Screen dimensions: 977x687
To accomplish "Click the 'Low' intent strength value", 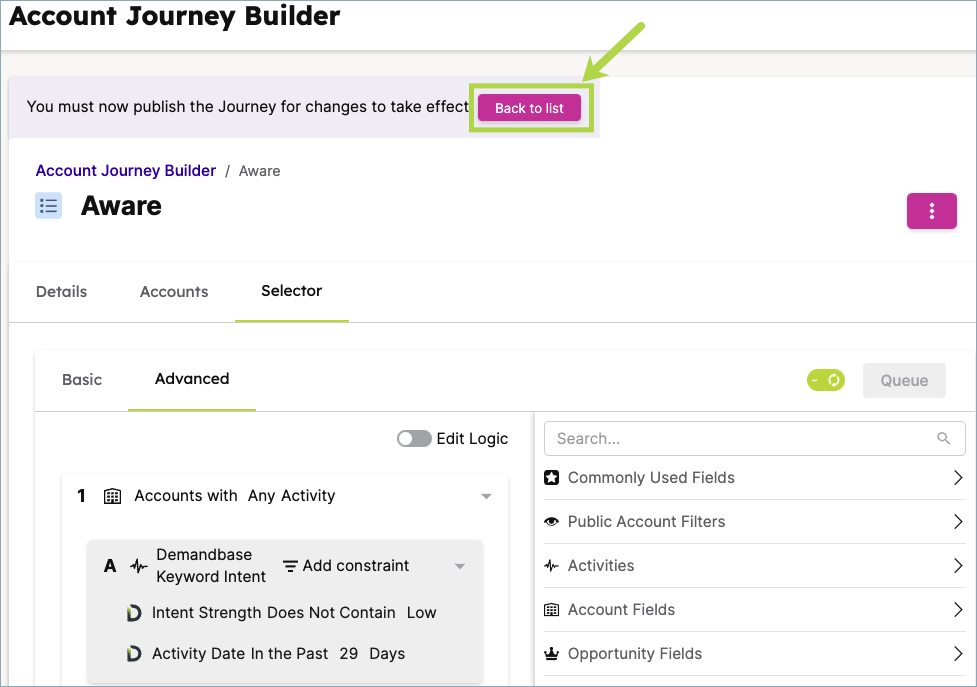I will click(x=422, y=613).
